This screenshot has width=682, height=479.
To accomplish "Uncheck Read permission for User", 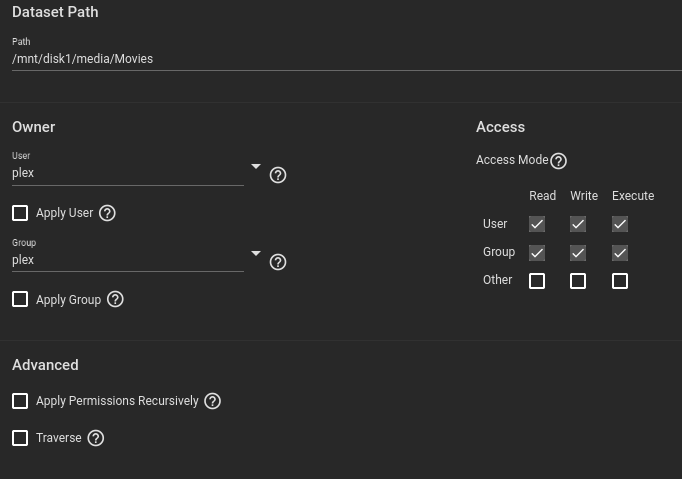I will coord(537,224).
